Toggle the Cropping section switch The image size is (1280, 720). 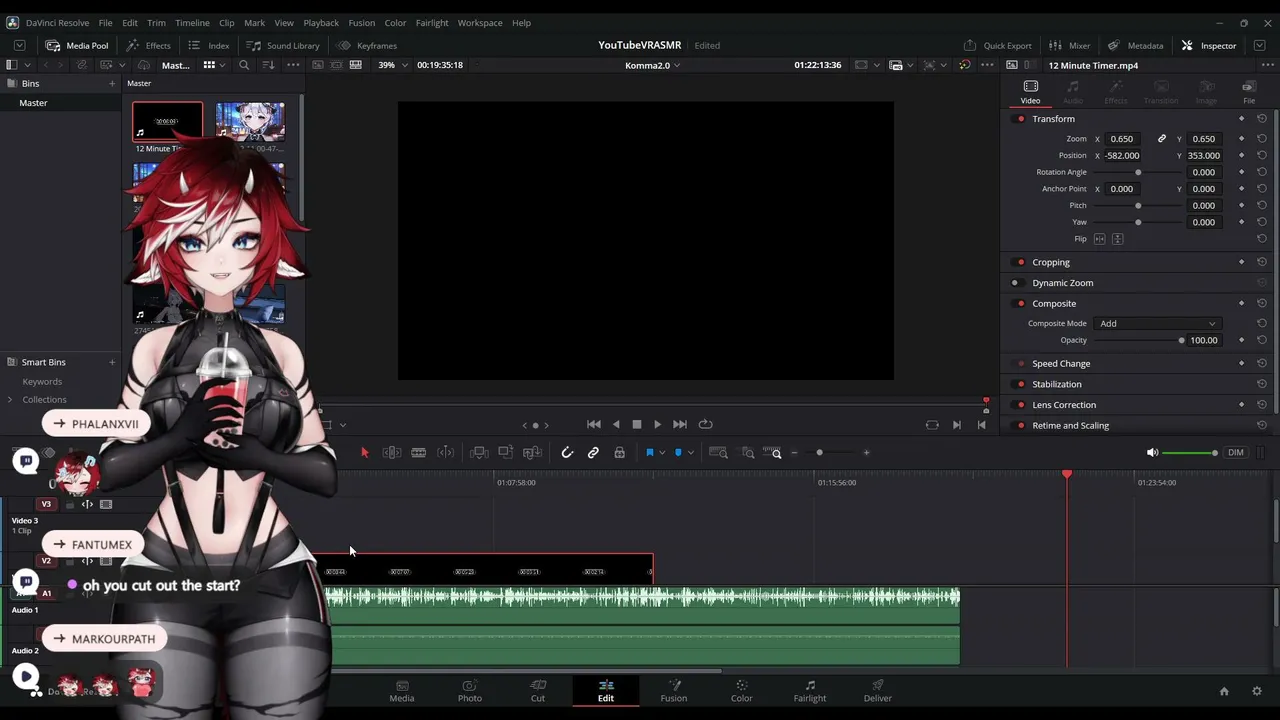(1020, 262)
